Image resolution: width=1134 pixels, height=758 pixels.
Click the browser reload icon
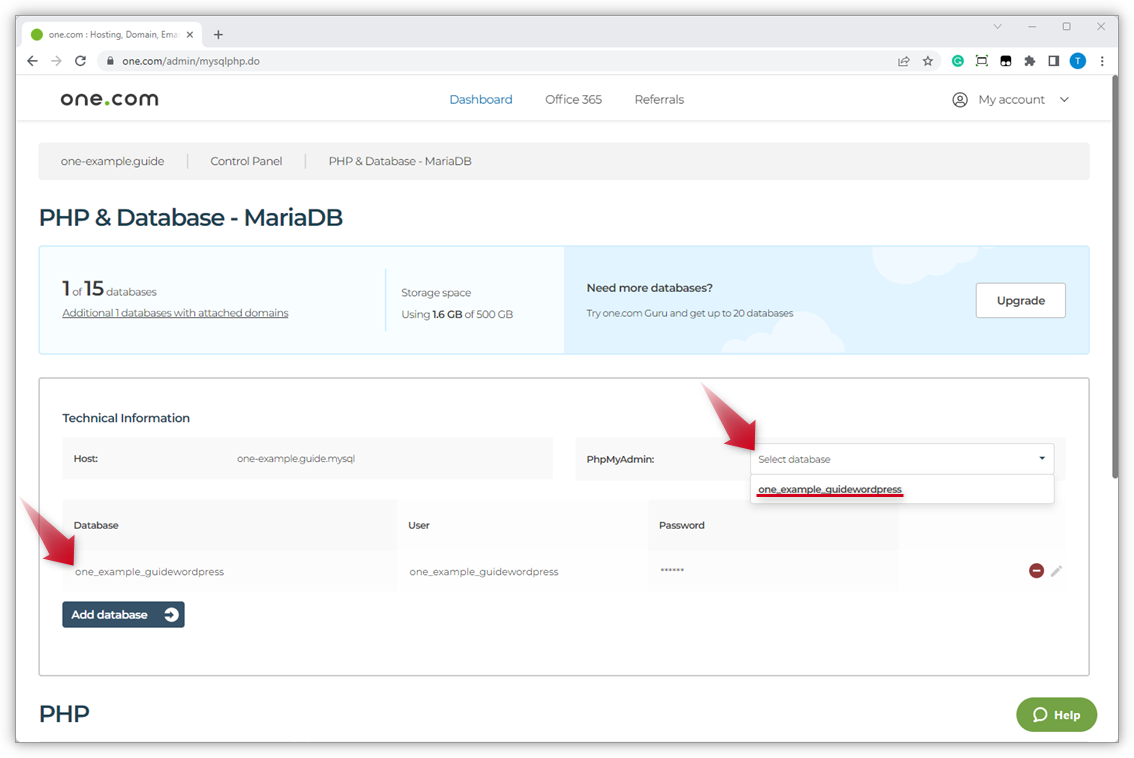point(80,61)
